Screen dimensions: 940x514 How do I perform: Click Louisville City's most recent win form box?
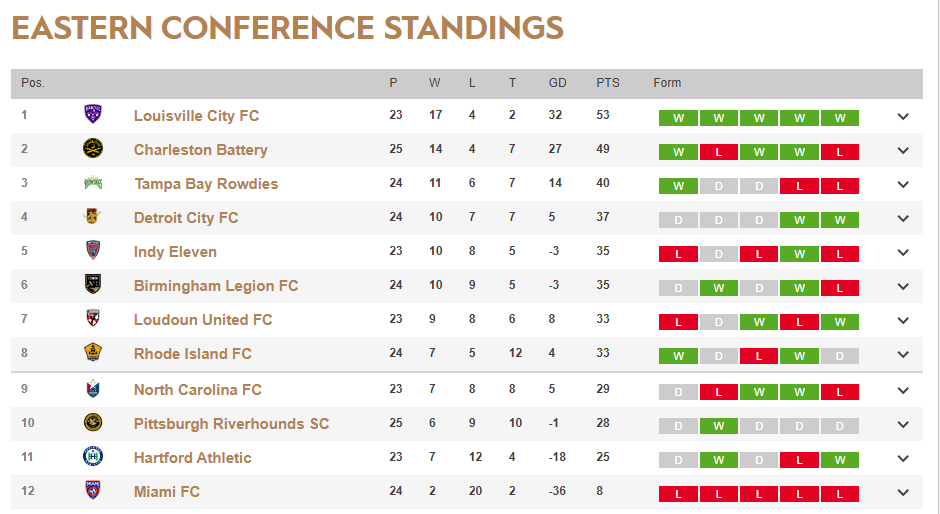point(839,118)
